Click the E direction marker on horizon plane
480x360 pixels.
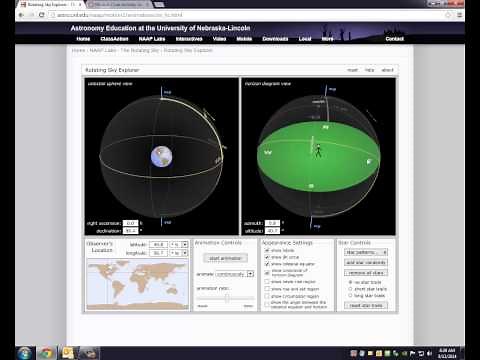(x=369, y=162)
